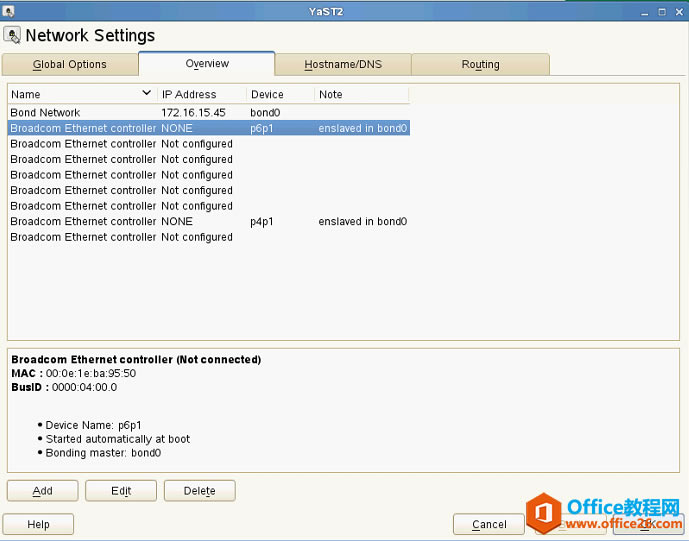This screenshot has height=541, width=689.
Task: Select the Overview tab
Action: 207,63
